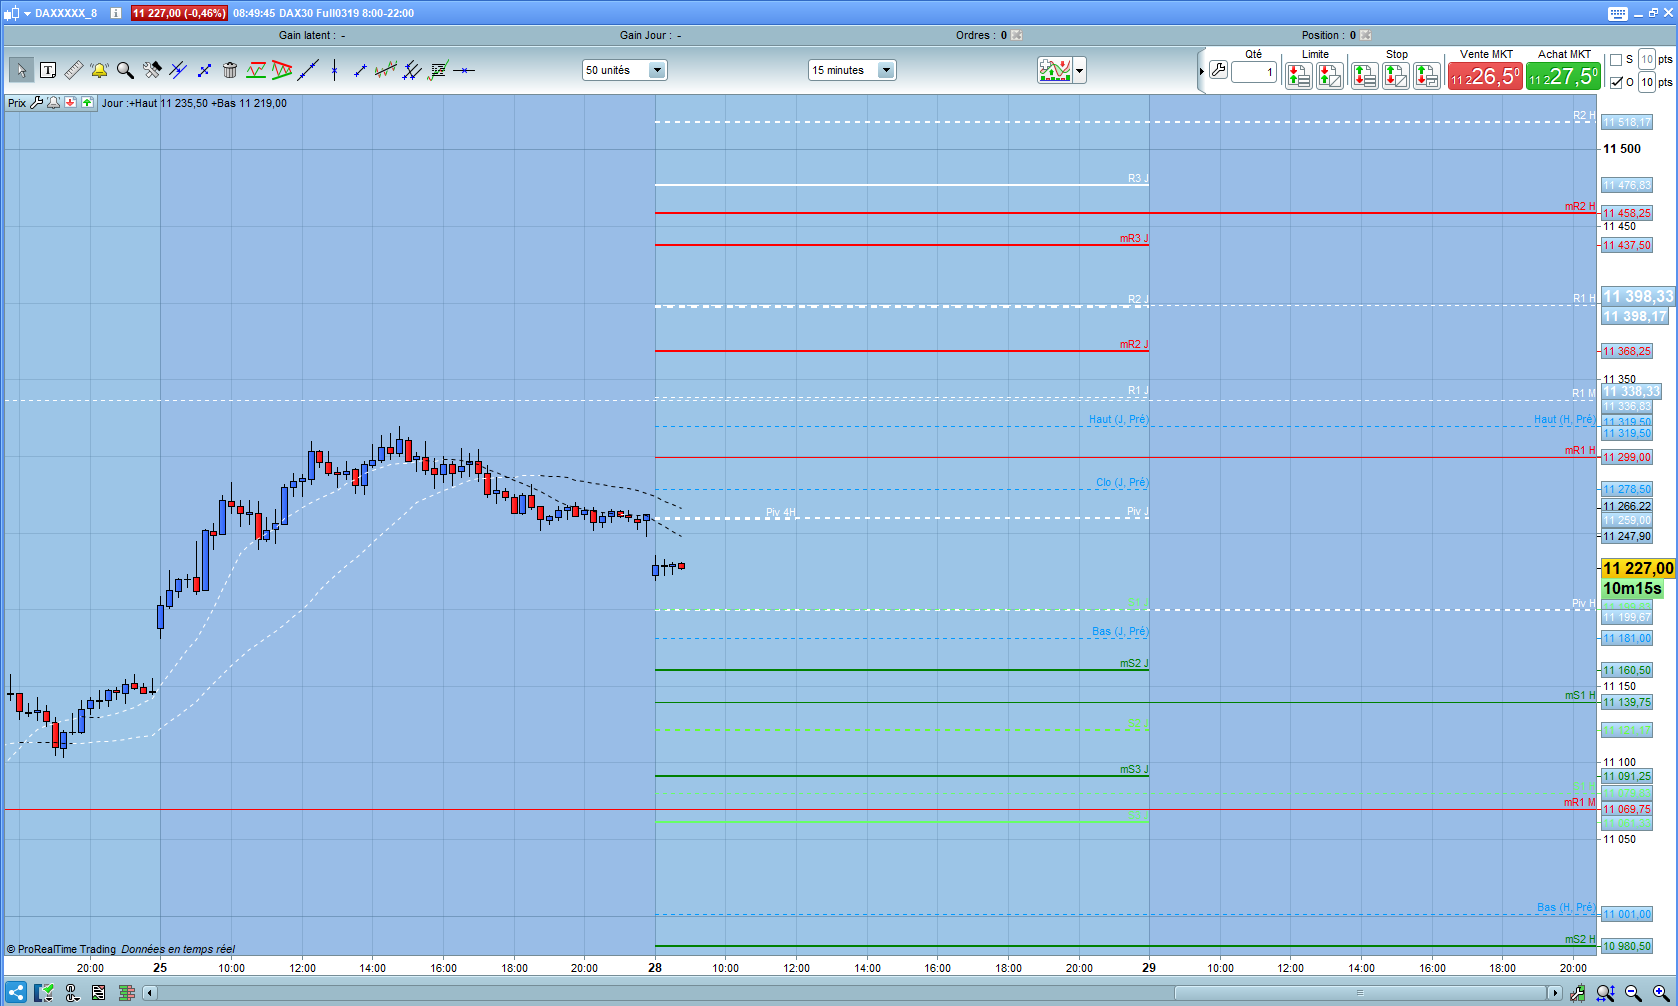Click the zoom-out magnifier at bottom right
Screen dimensions: 1678x1006
[x=1633, y=993]
